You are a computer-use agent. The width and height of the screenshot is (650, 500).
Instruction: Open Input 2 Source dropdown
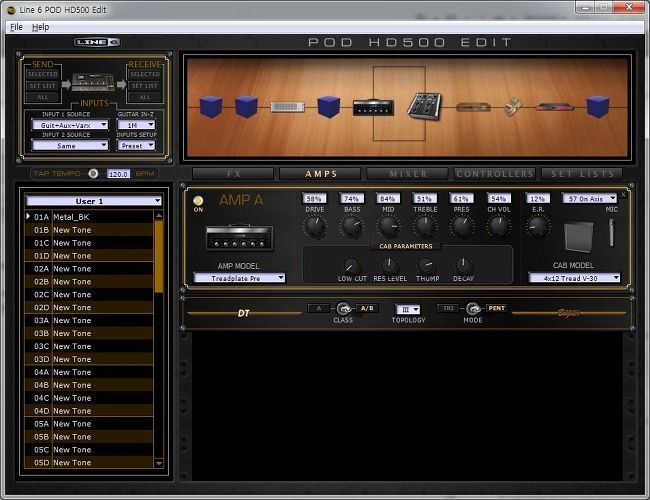pos(70,146)
